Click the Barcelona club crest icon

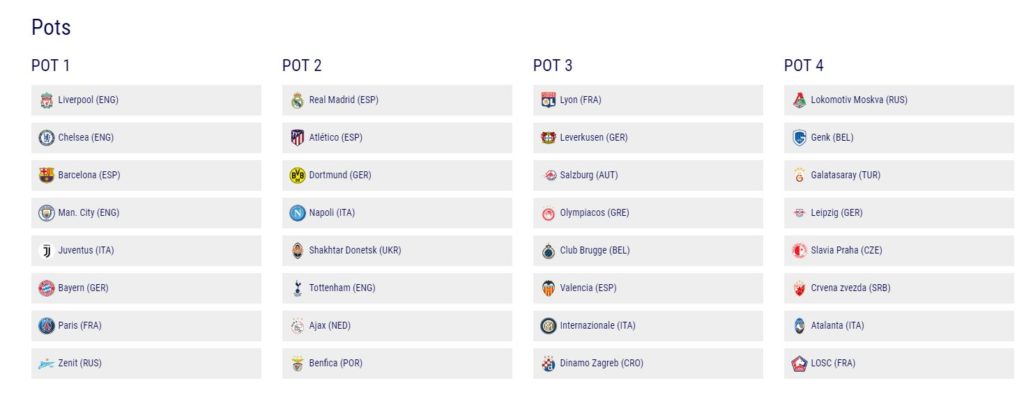[46, 176]
